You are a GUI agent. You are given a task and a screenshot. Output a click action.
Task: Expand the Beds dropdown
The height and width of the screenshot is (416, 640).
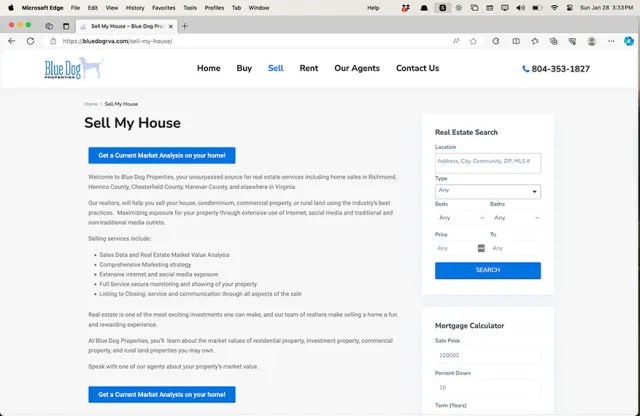pyautogui.click(x=461, y=218)
